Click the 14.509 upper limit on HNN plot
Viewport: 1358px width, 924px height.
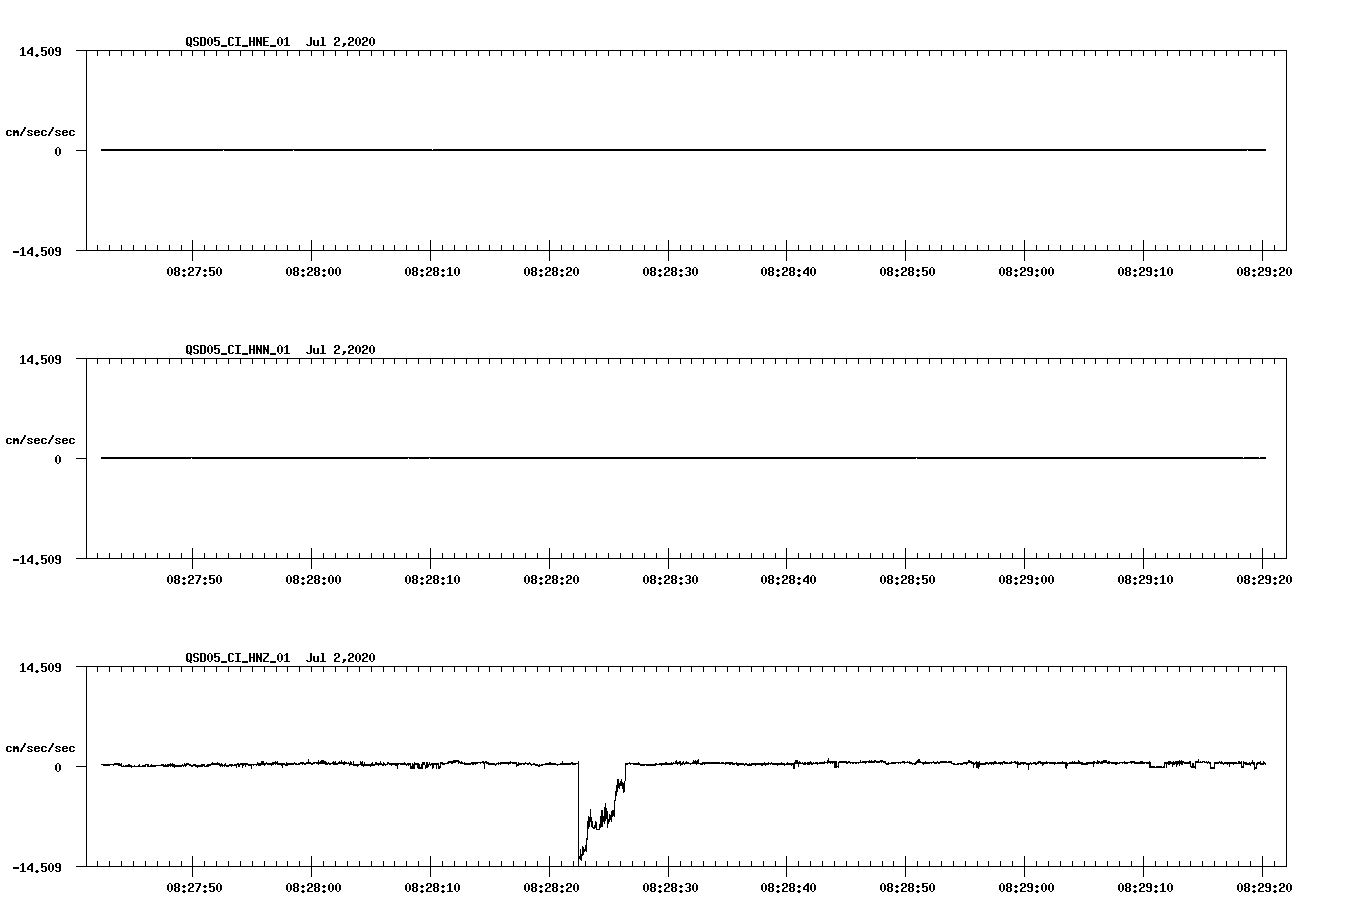point(41,359)
